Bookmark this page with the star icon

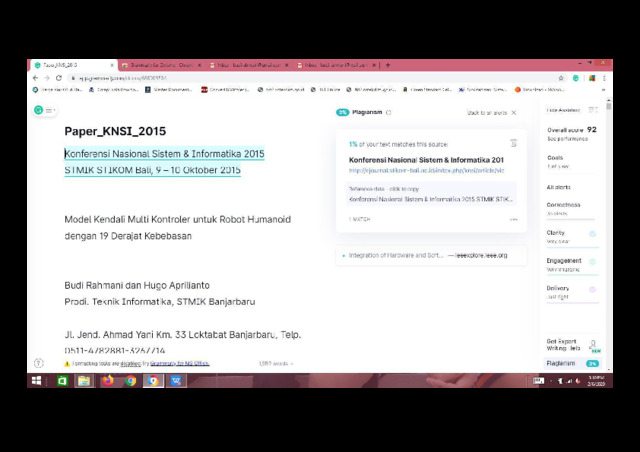(x=561, y=78)
